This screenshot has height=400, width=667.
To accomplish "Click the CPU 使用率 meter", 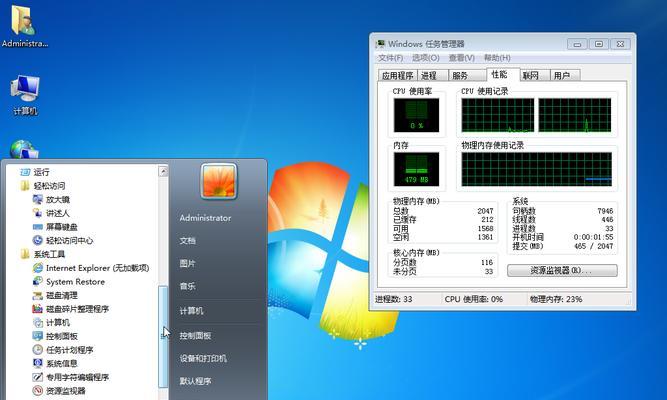I will coord(416,115).
